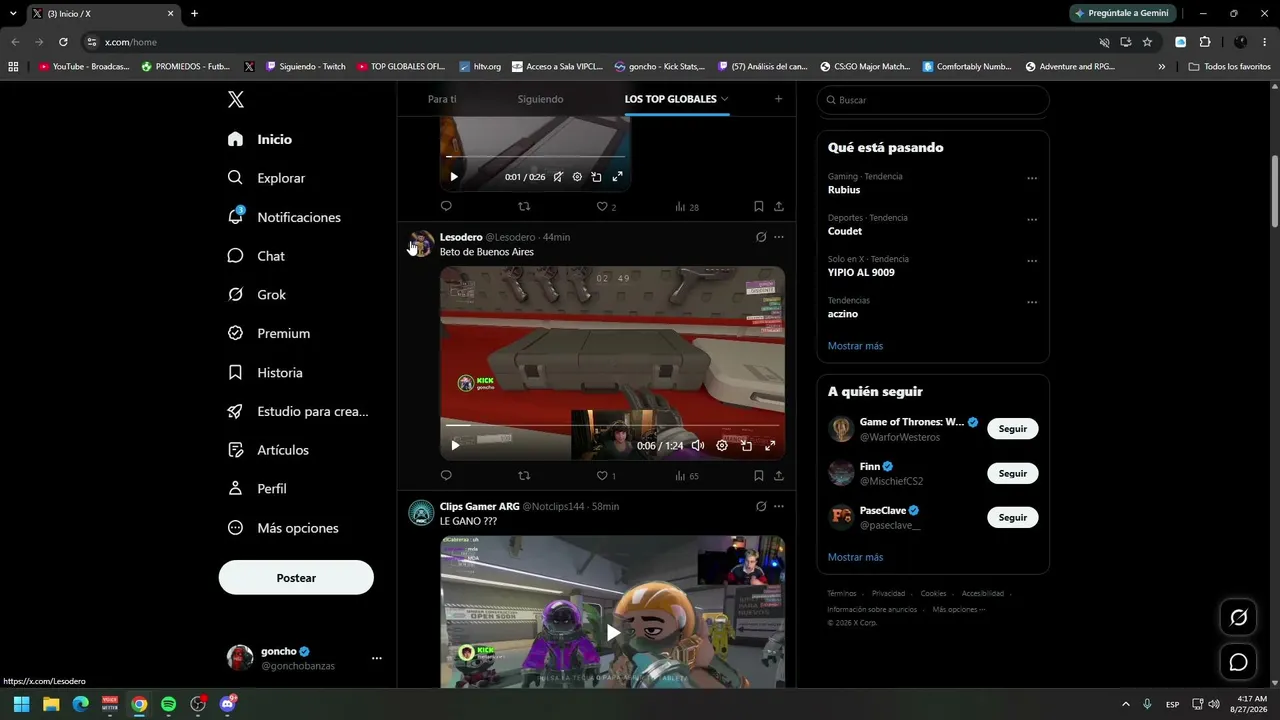View analytics of Lesodero's post with 65 views
The width and height of the screenshot is (1280, 720).
click(x=687, y=476)
